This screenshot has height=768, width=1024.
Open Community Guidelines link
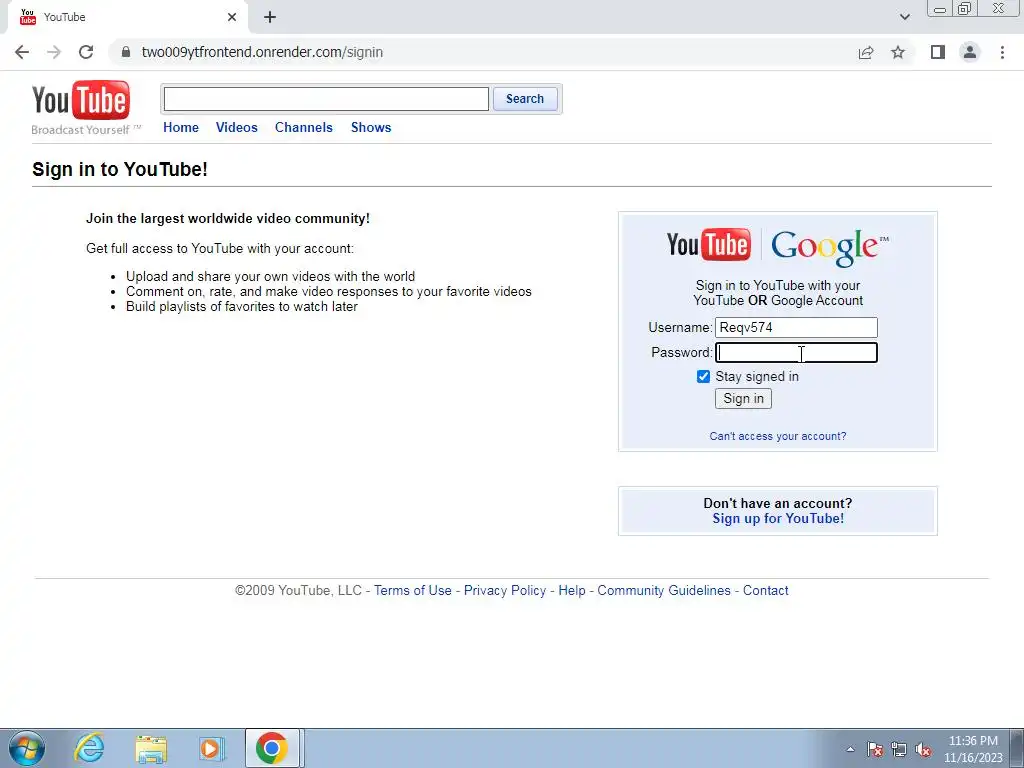(x=664, y=590)
